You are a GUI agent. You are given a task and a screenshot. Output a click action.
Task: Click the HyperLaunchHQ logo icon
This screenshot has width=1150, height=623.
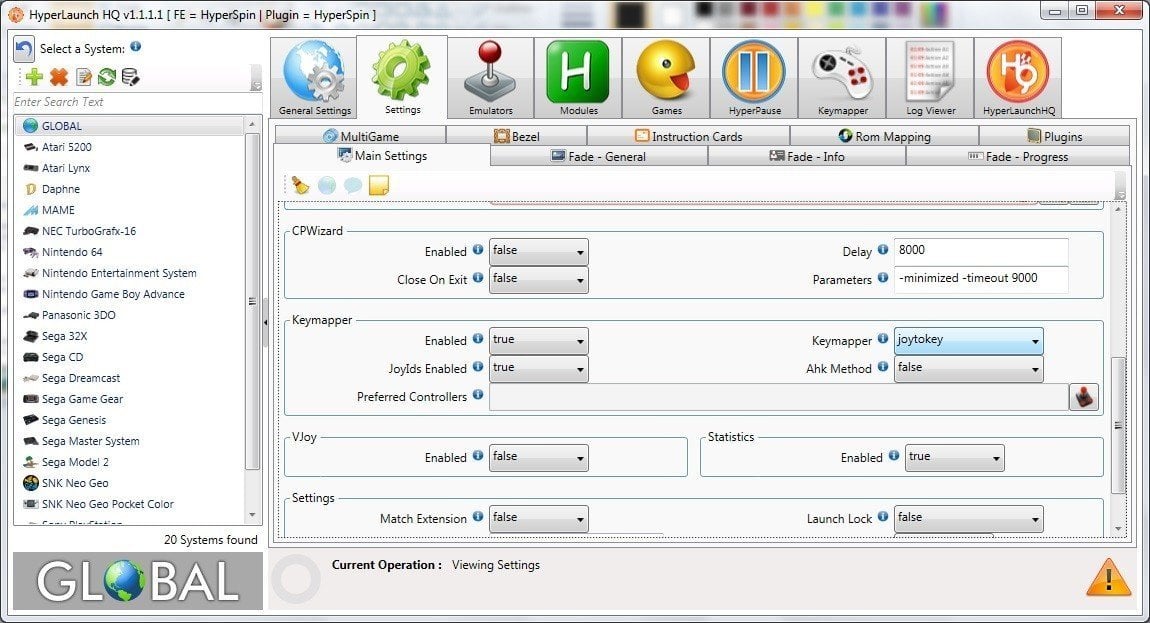(x=1017, y=70)
